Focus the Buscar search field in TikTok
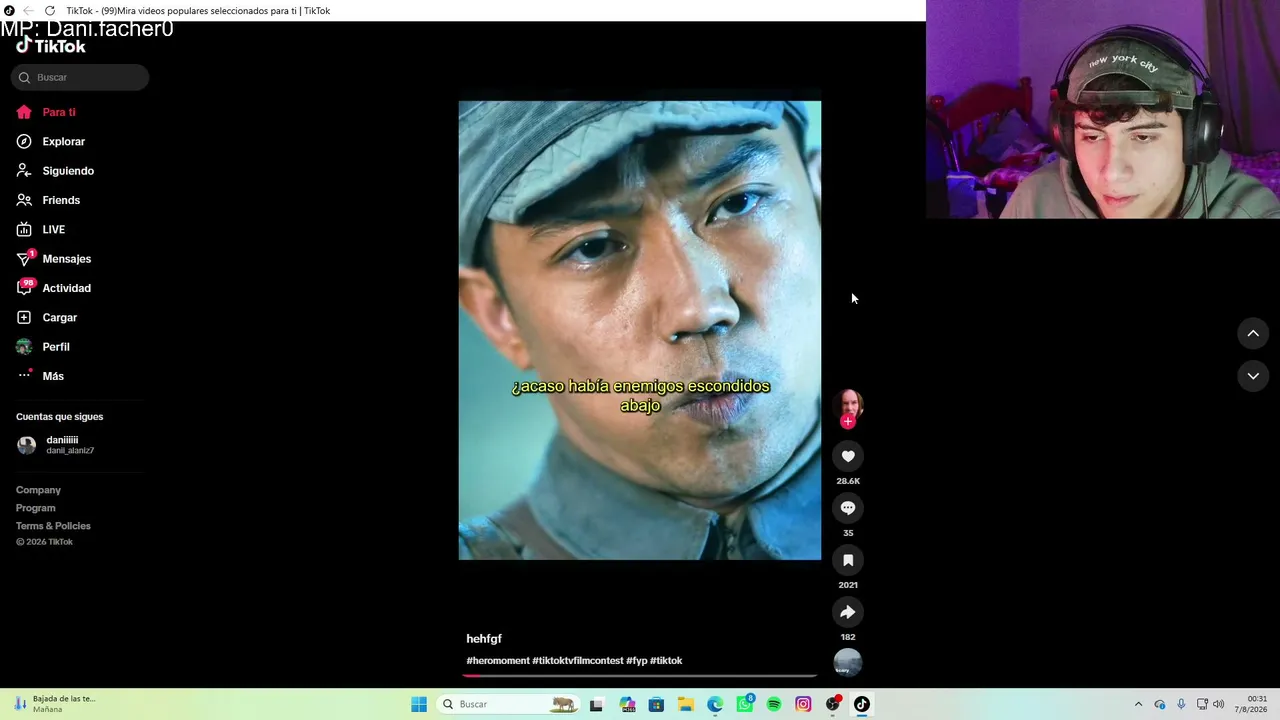 pyautogui.click(x=80, y=77)
